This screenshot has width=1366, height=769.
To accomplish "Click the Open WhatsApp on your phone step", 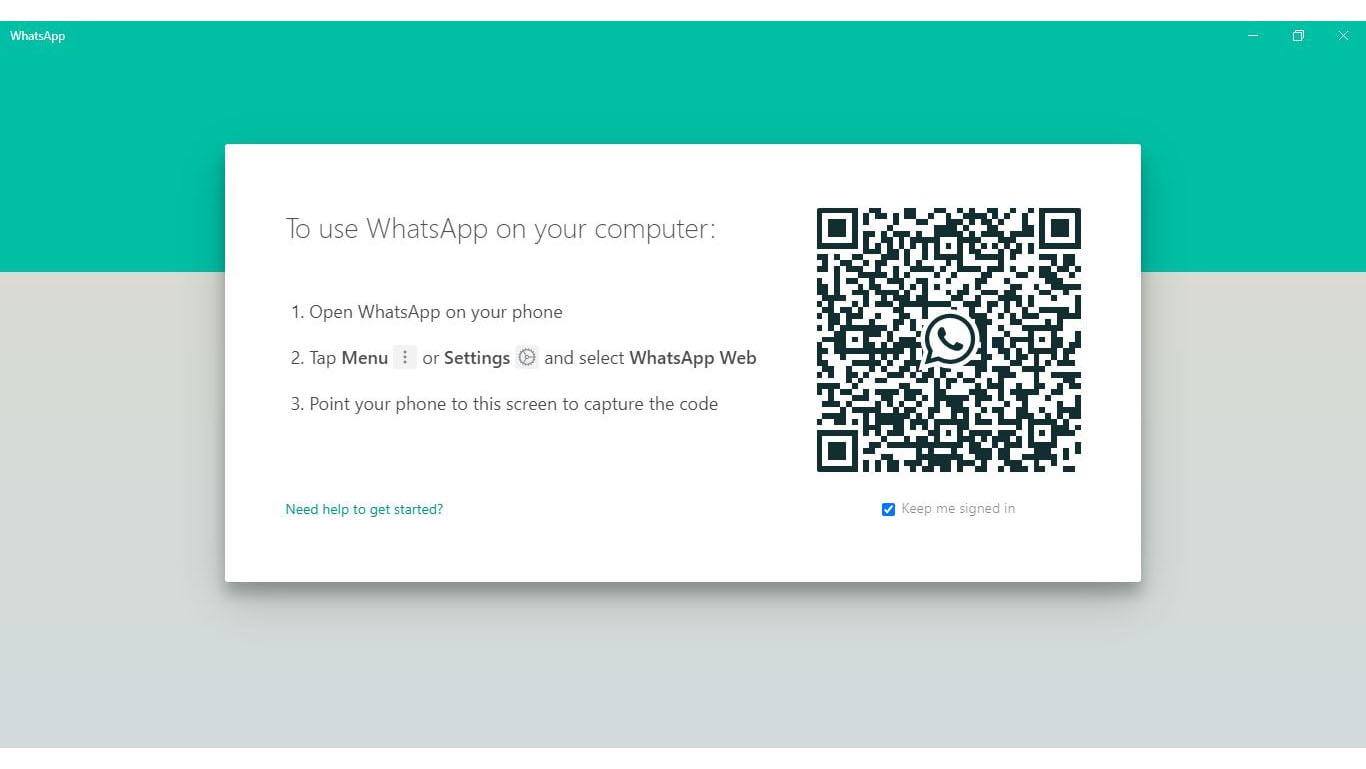I will (427, 312).
